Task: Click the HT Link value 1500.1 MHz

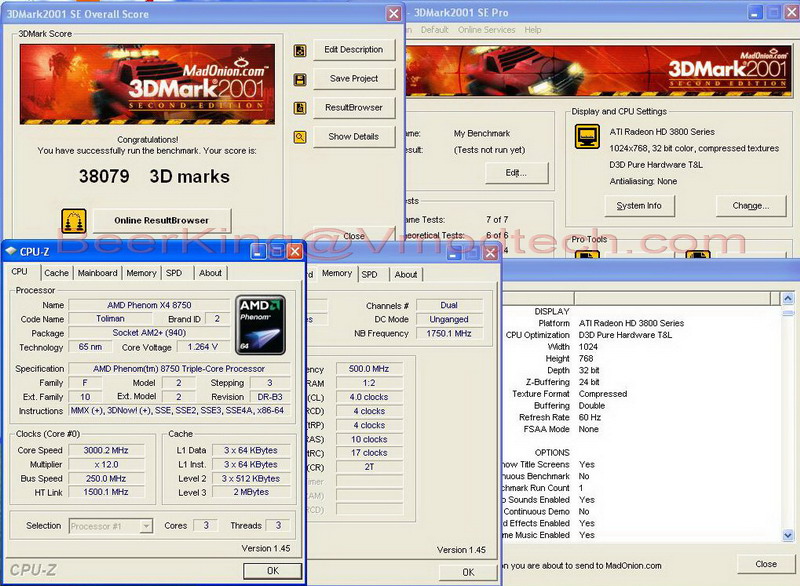Action: [106, 492]
